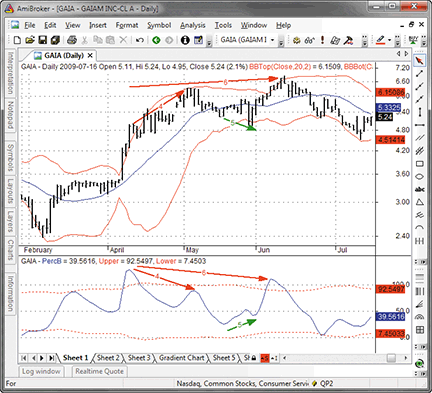432x393 pixels.
Task: Select the triangle drawing tool
Action: click(x=420, y=202)
